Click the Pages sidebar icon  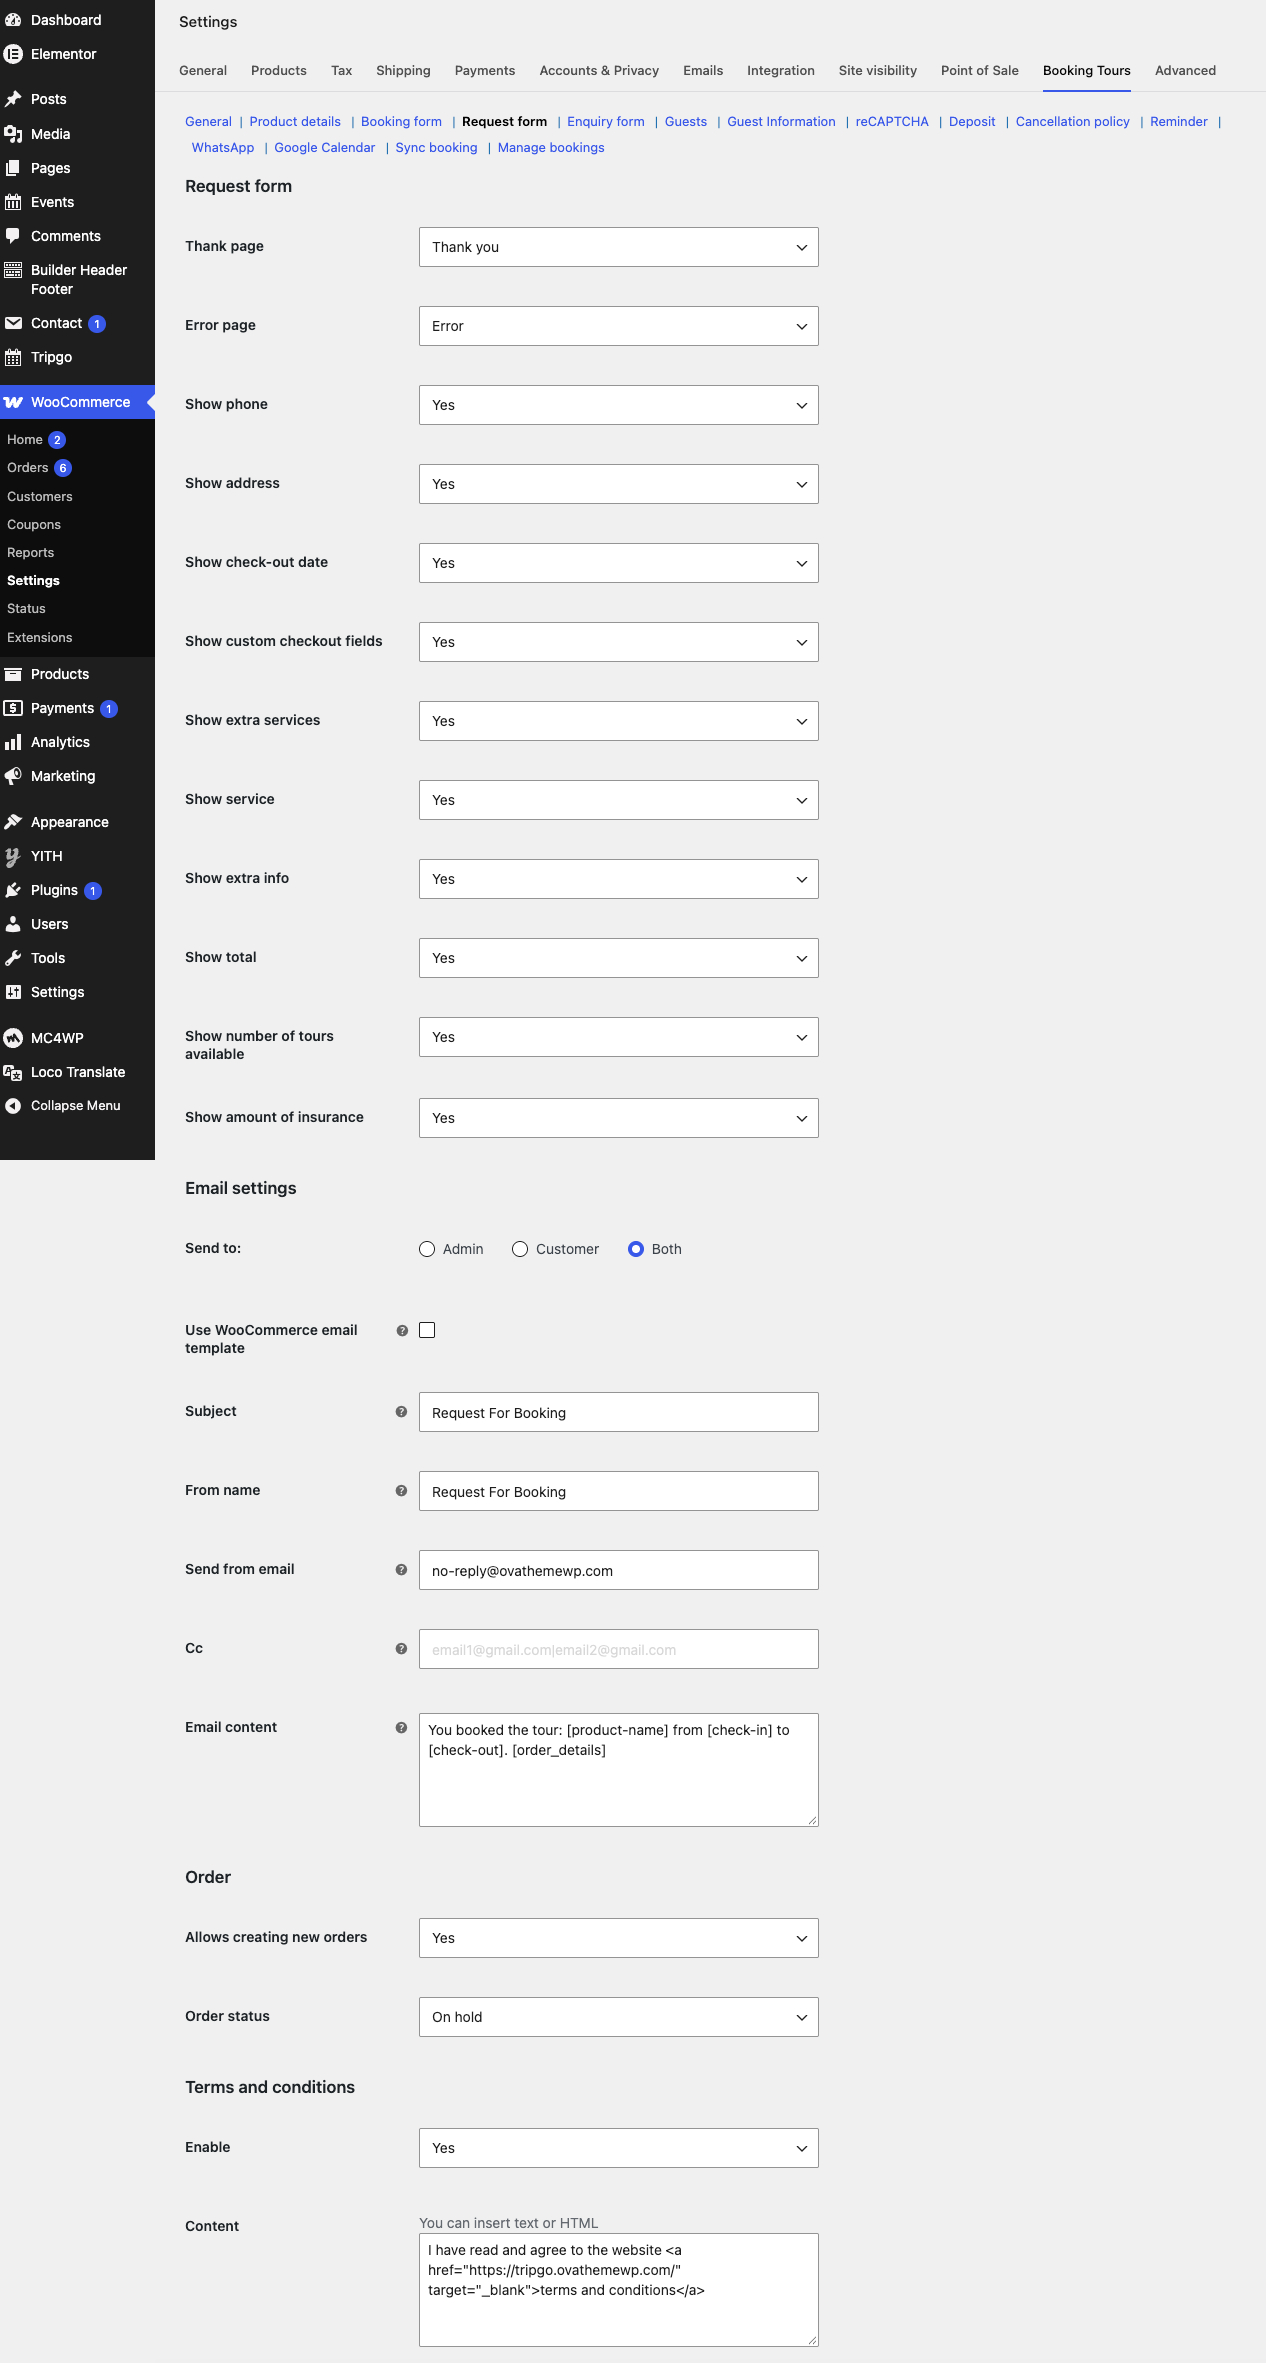tap(13, 168)
